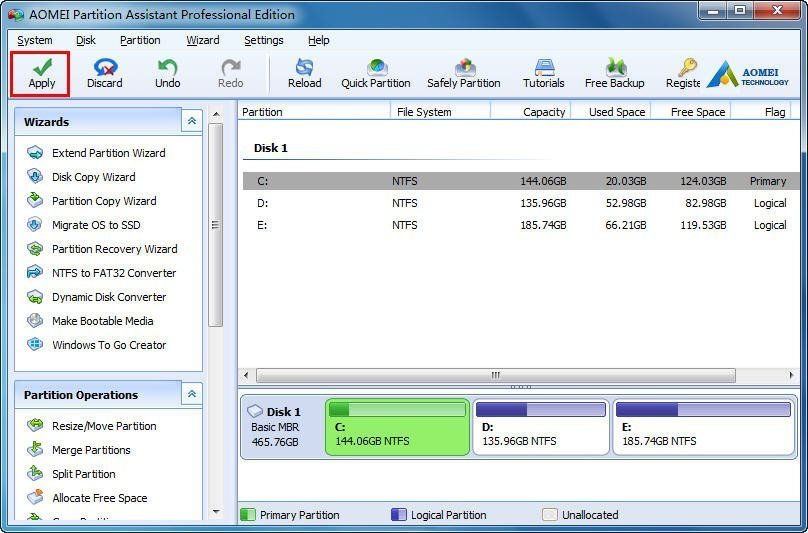Click the Primary Partition legend swatch
Screen dimensions: 808x533
pyautogui.click(x=248, y=514)
